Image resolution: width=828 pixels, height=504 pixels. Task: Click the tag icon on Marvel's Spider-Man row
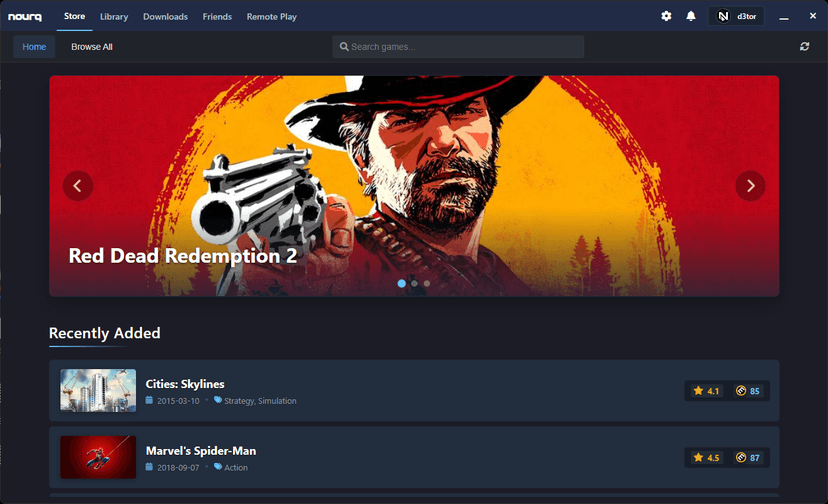218,466
